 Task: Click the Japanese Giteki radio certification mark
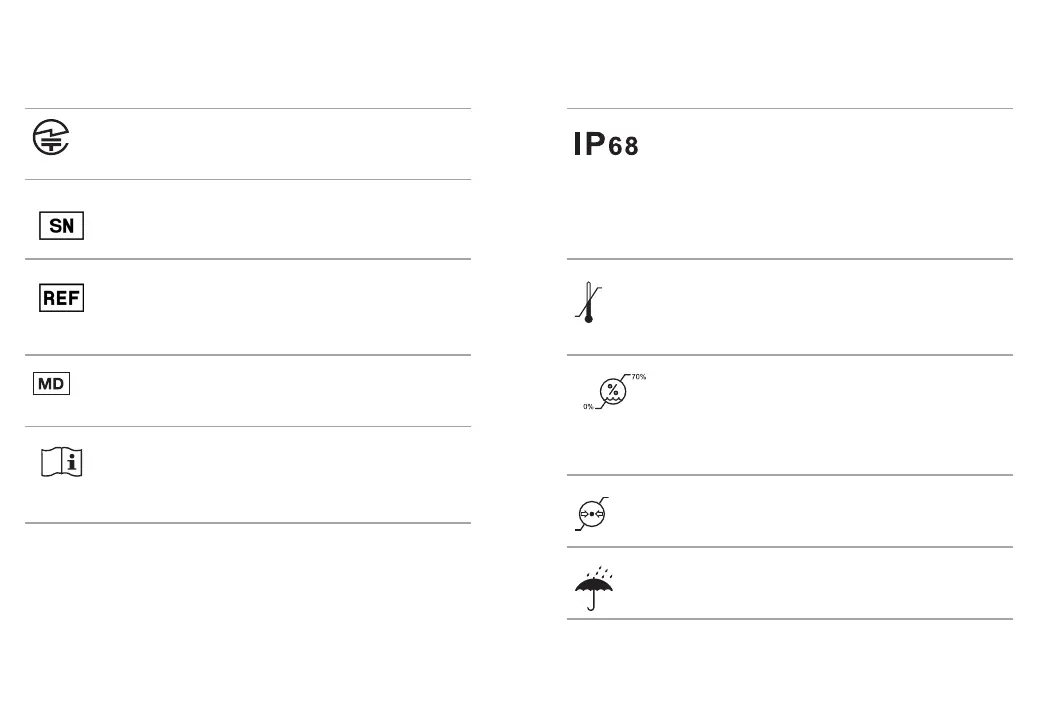point(51,137)
